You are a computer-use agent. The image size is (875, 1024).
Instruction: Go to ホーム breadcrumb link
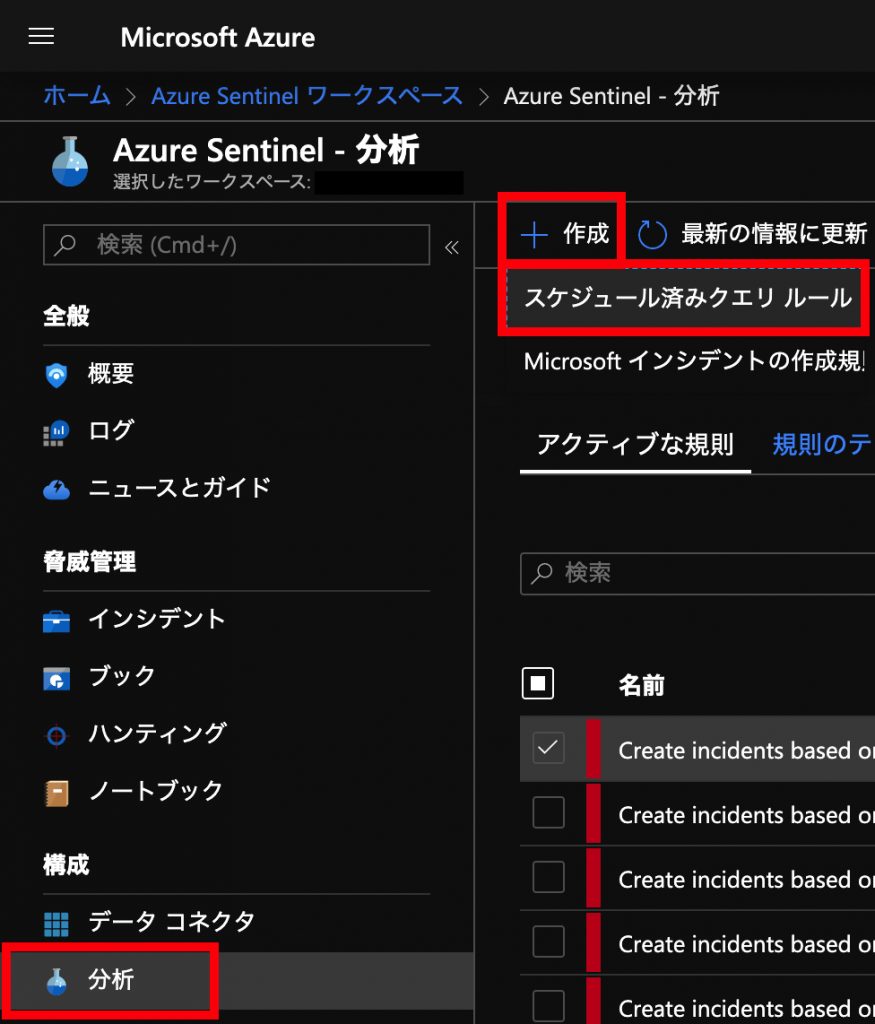[77, 96]
